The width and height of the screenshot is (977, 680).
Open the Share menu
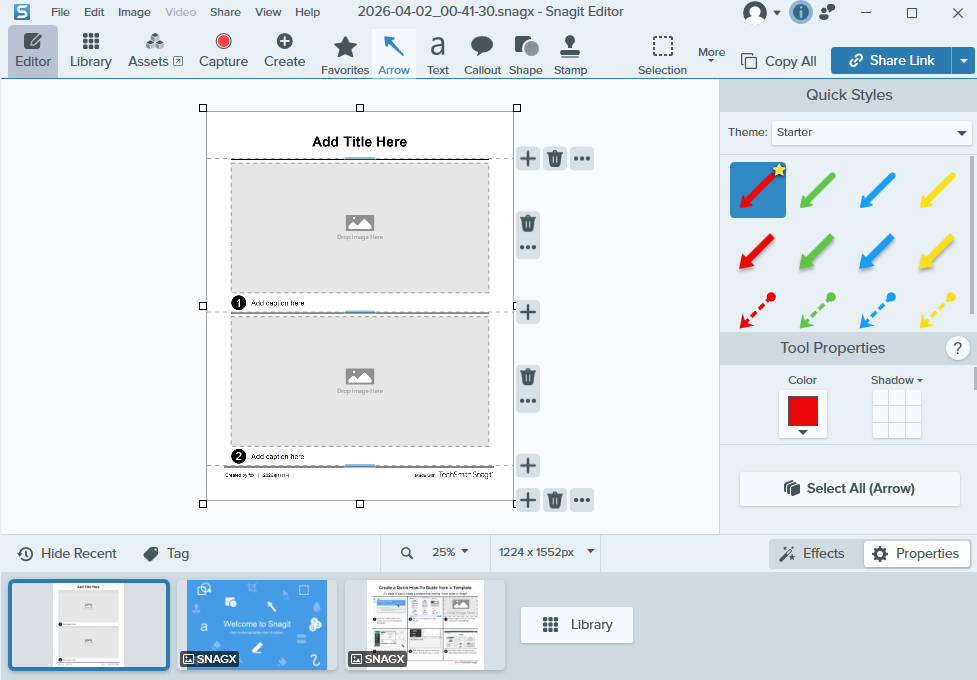click(x=225, y=12)
